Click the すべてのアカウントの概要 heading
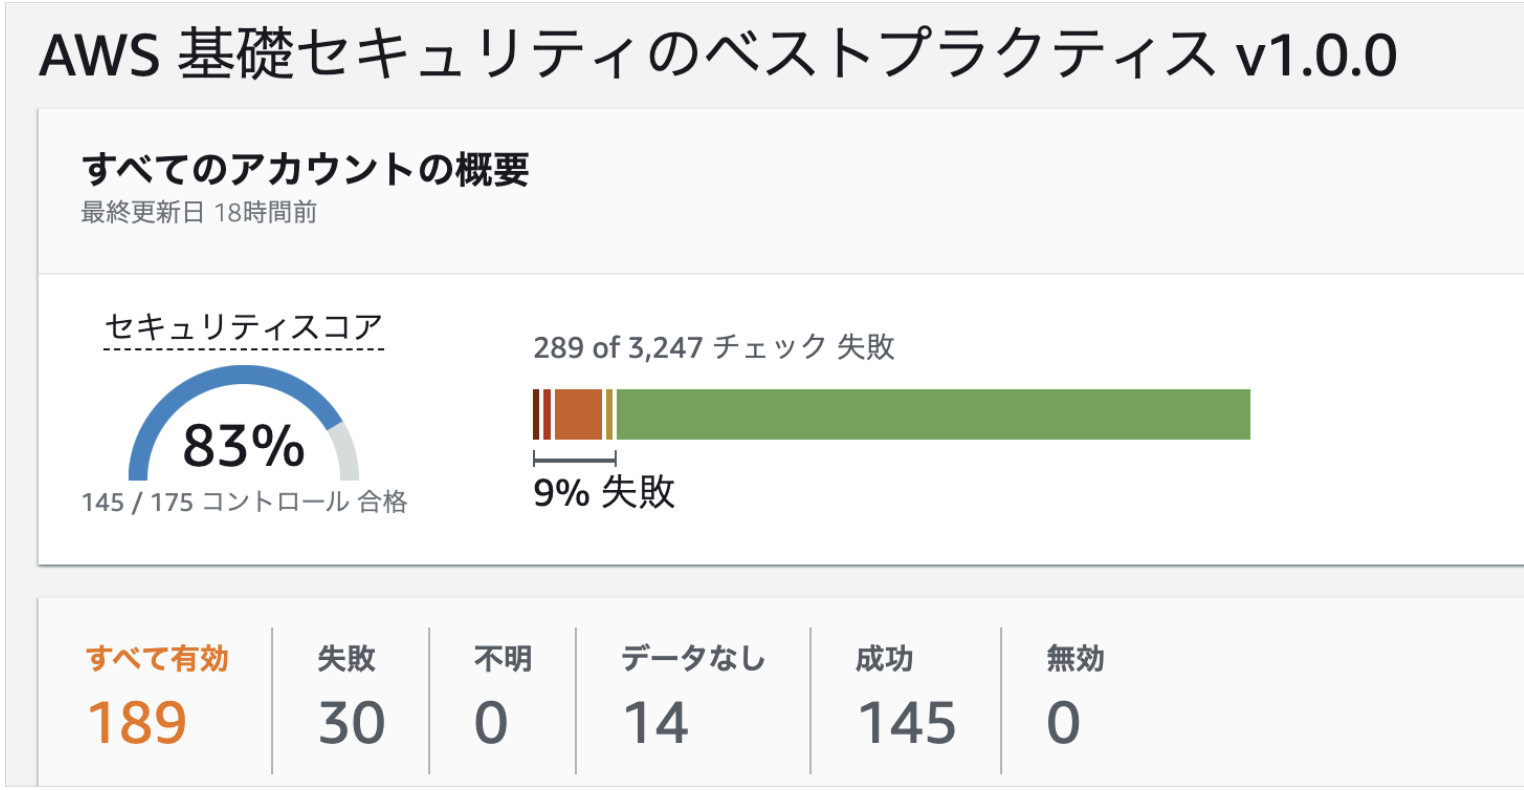 305,170
